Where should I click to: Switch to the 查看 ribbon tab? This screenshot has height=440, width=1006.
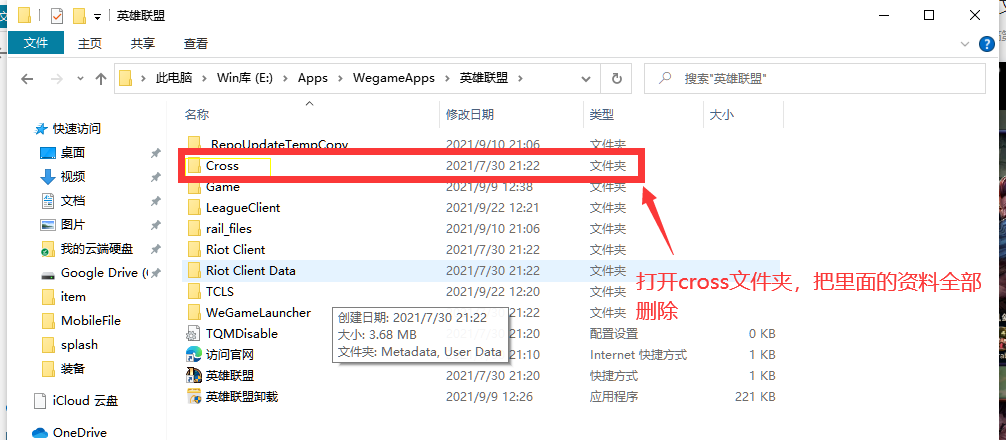click(196, 44)
